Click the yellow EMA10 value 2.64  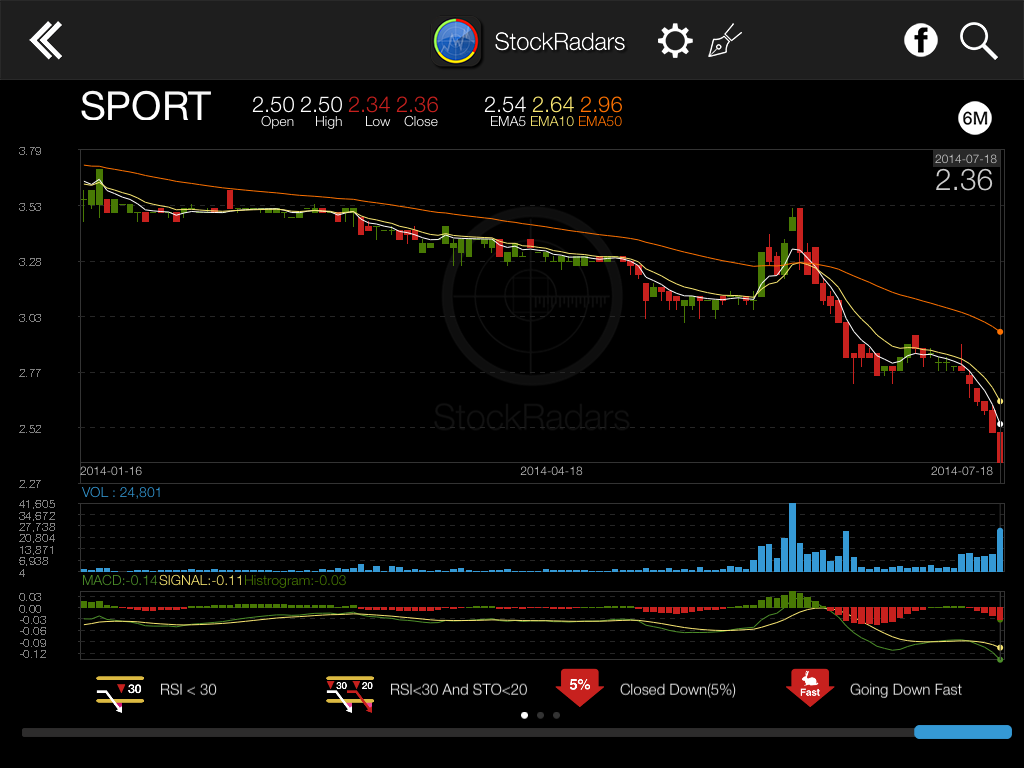(552, 104)
